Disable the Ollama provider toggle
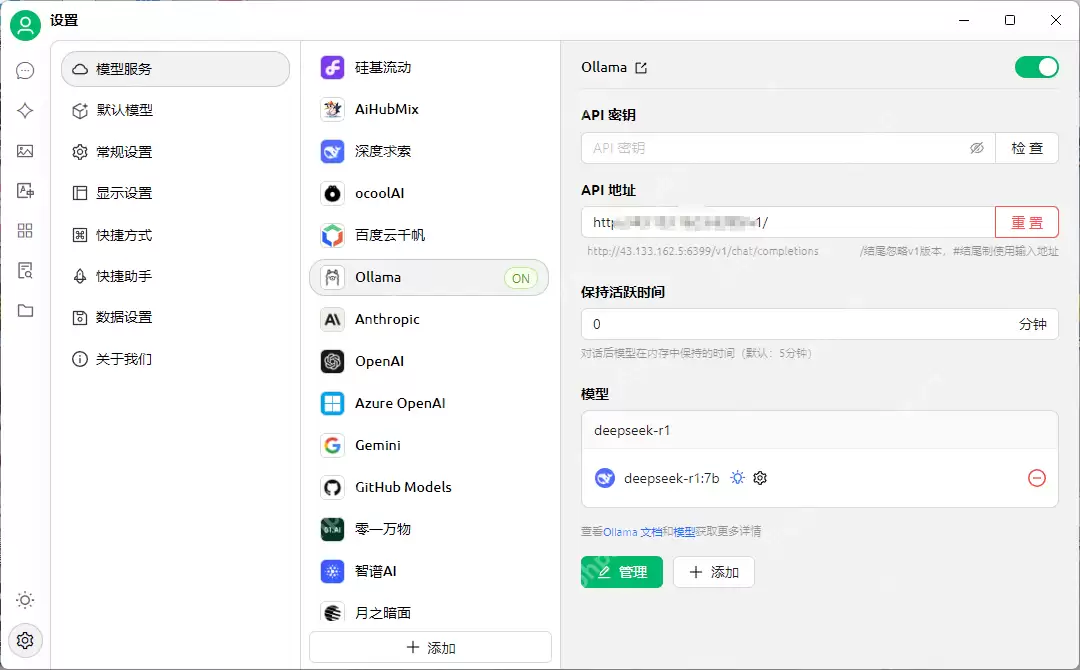This screenshot has width=1080, height=670. tap(1037, 67)
